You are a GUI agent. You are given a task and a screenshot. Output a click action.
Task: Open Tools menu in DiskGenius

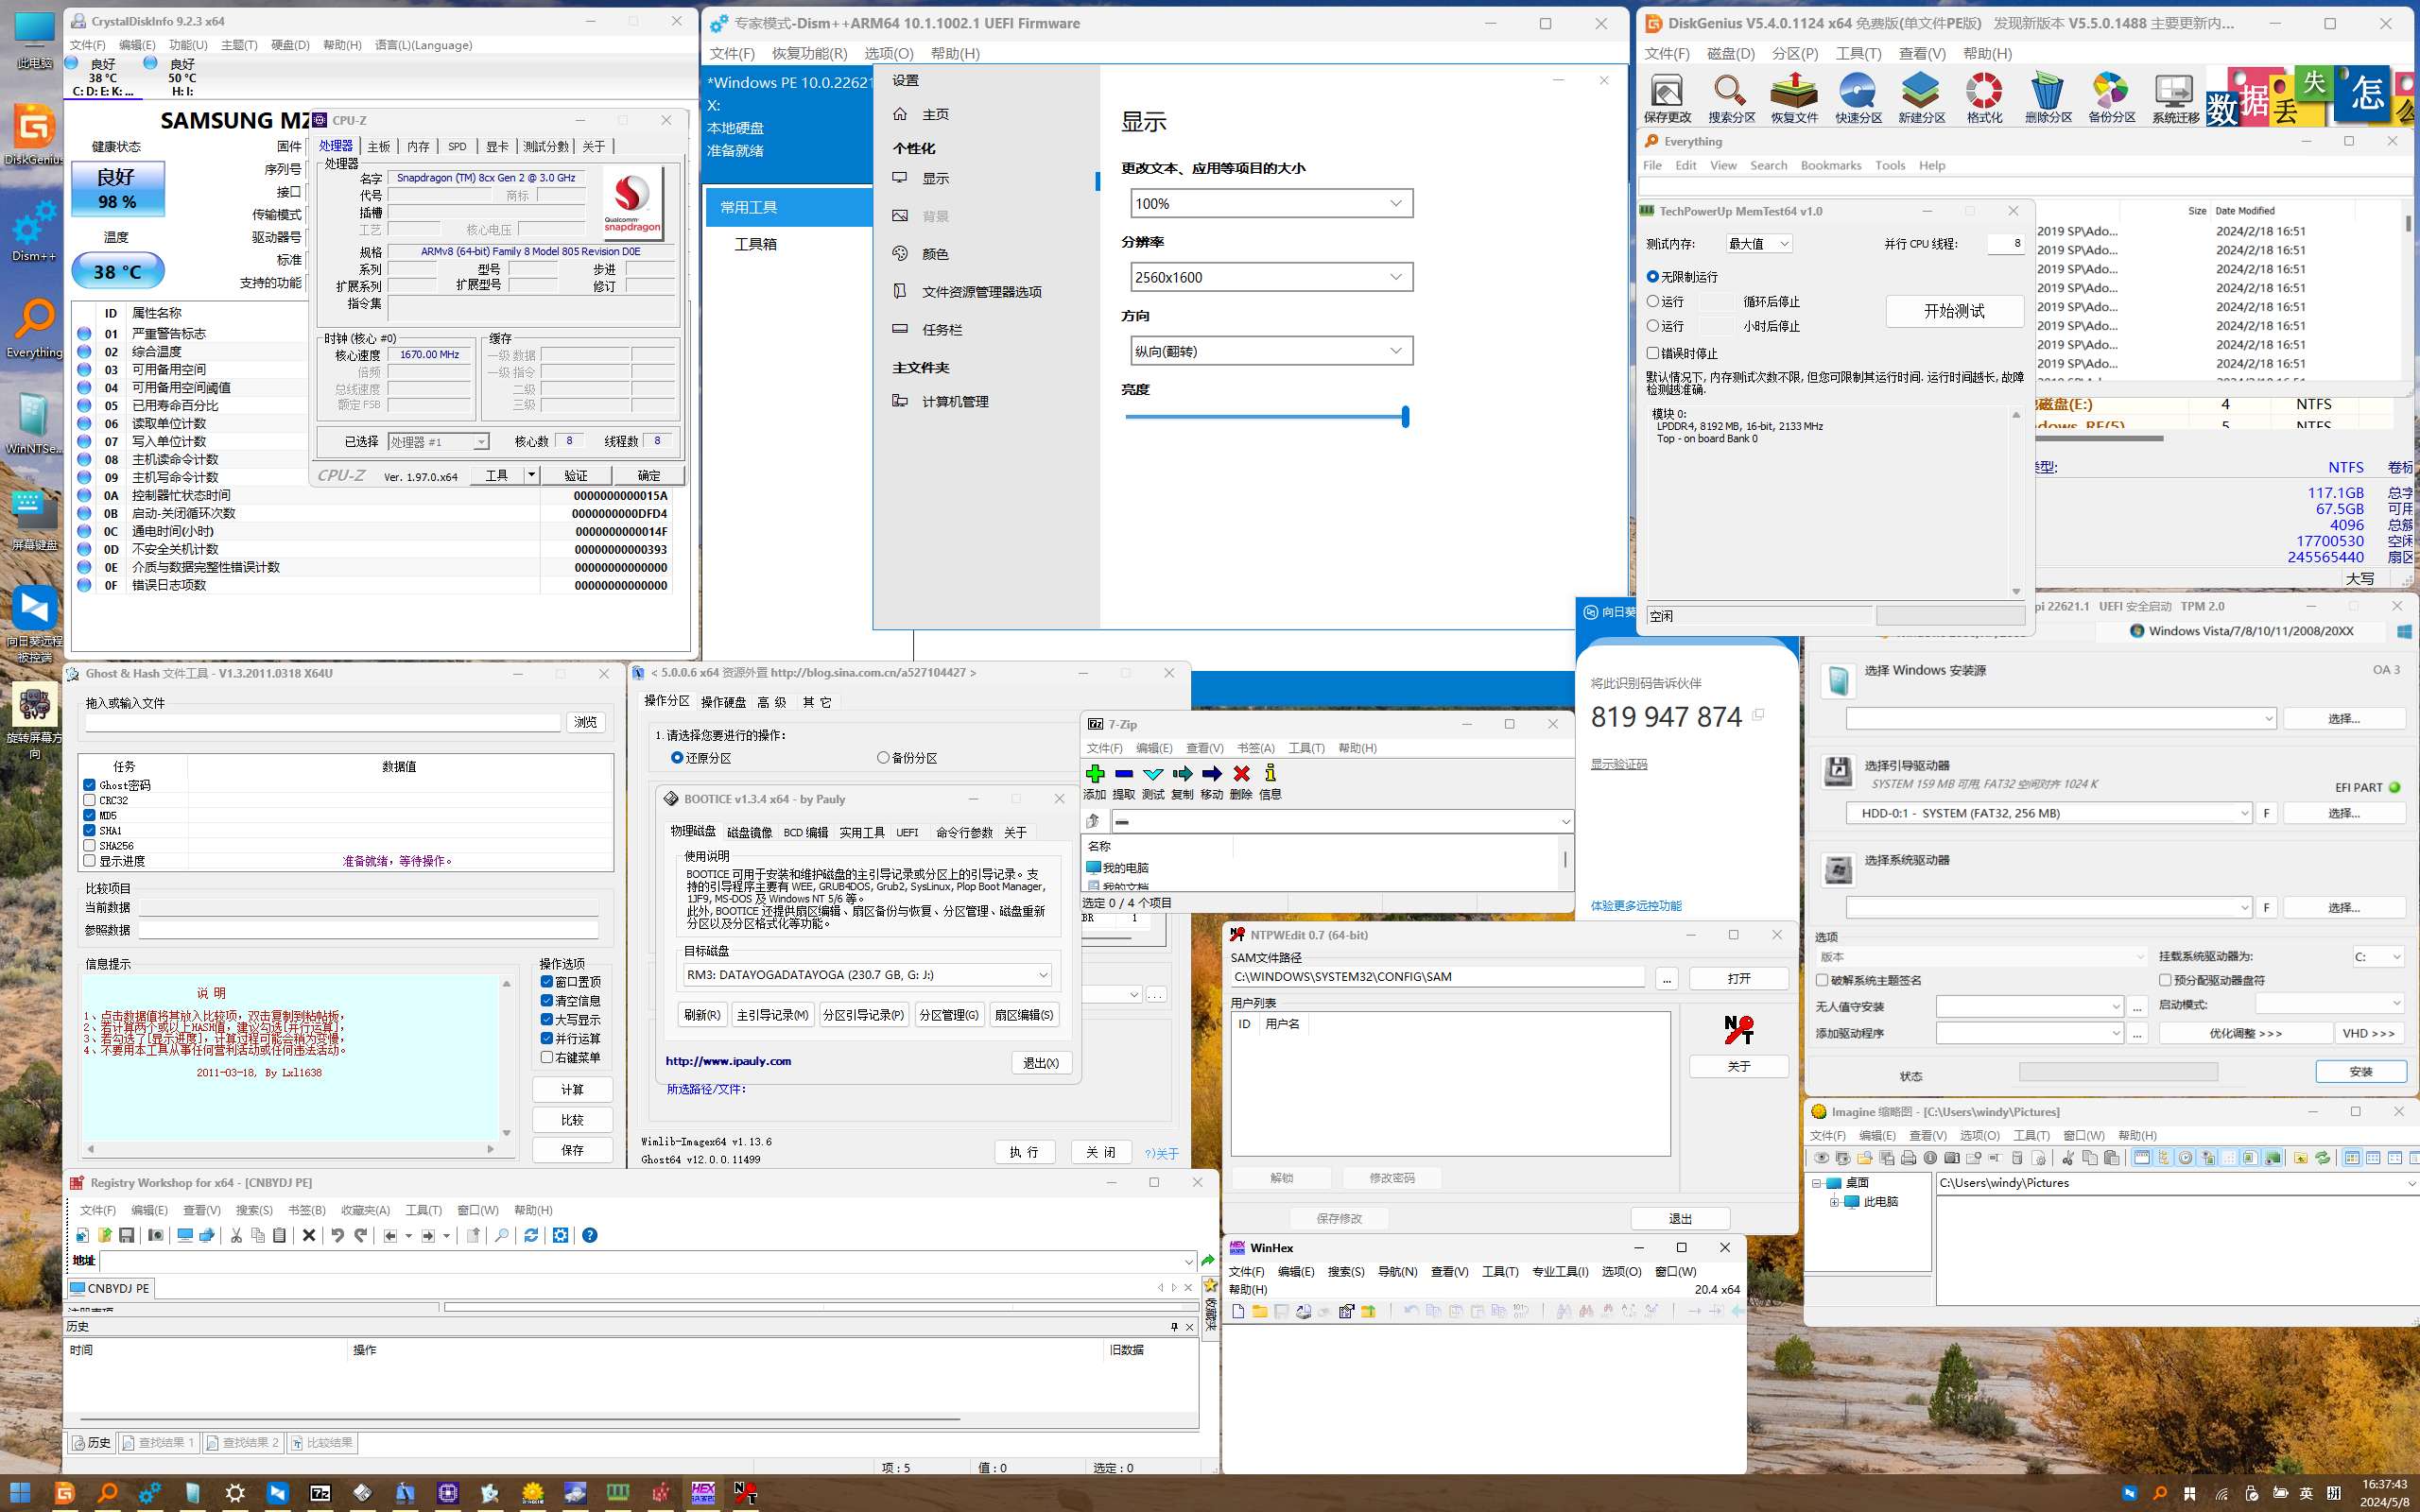tap(1858, 53)
